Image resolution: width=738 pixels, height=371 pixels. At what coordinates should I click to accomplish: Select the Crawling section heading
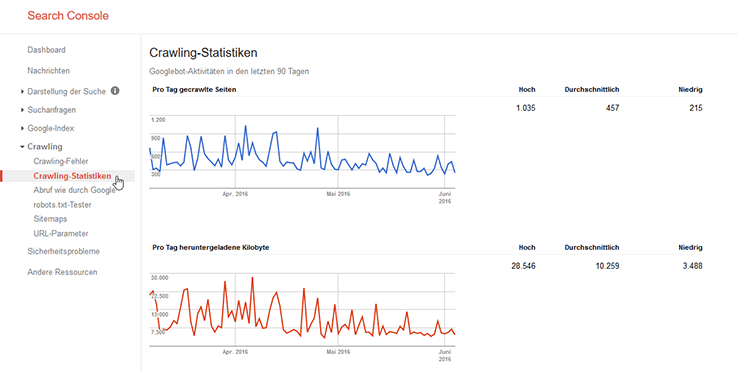point(45,147)
